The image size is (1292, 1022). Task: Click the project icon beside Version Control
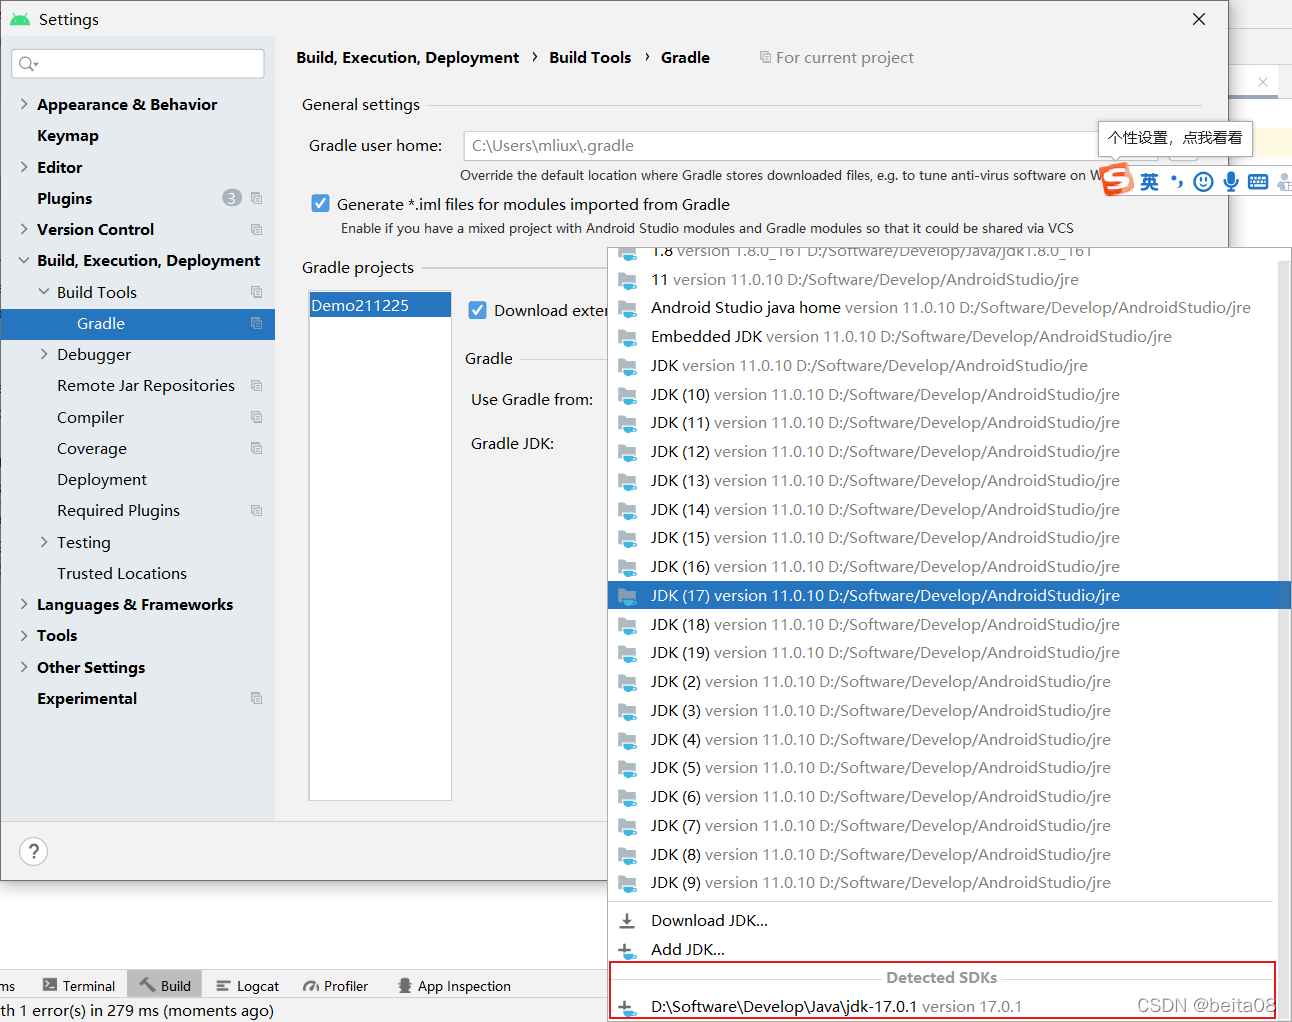point(257,229)
